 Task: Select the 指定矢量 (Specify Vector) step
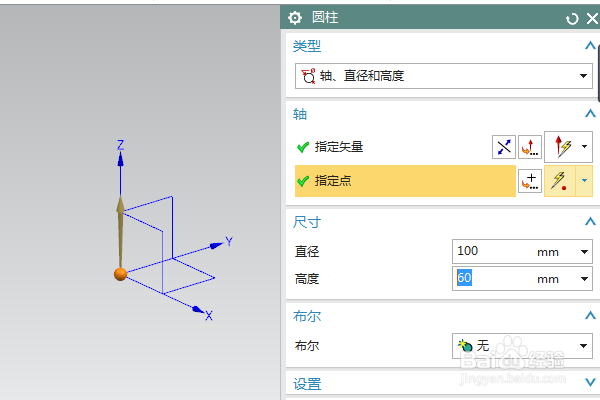point(339,147)
